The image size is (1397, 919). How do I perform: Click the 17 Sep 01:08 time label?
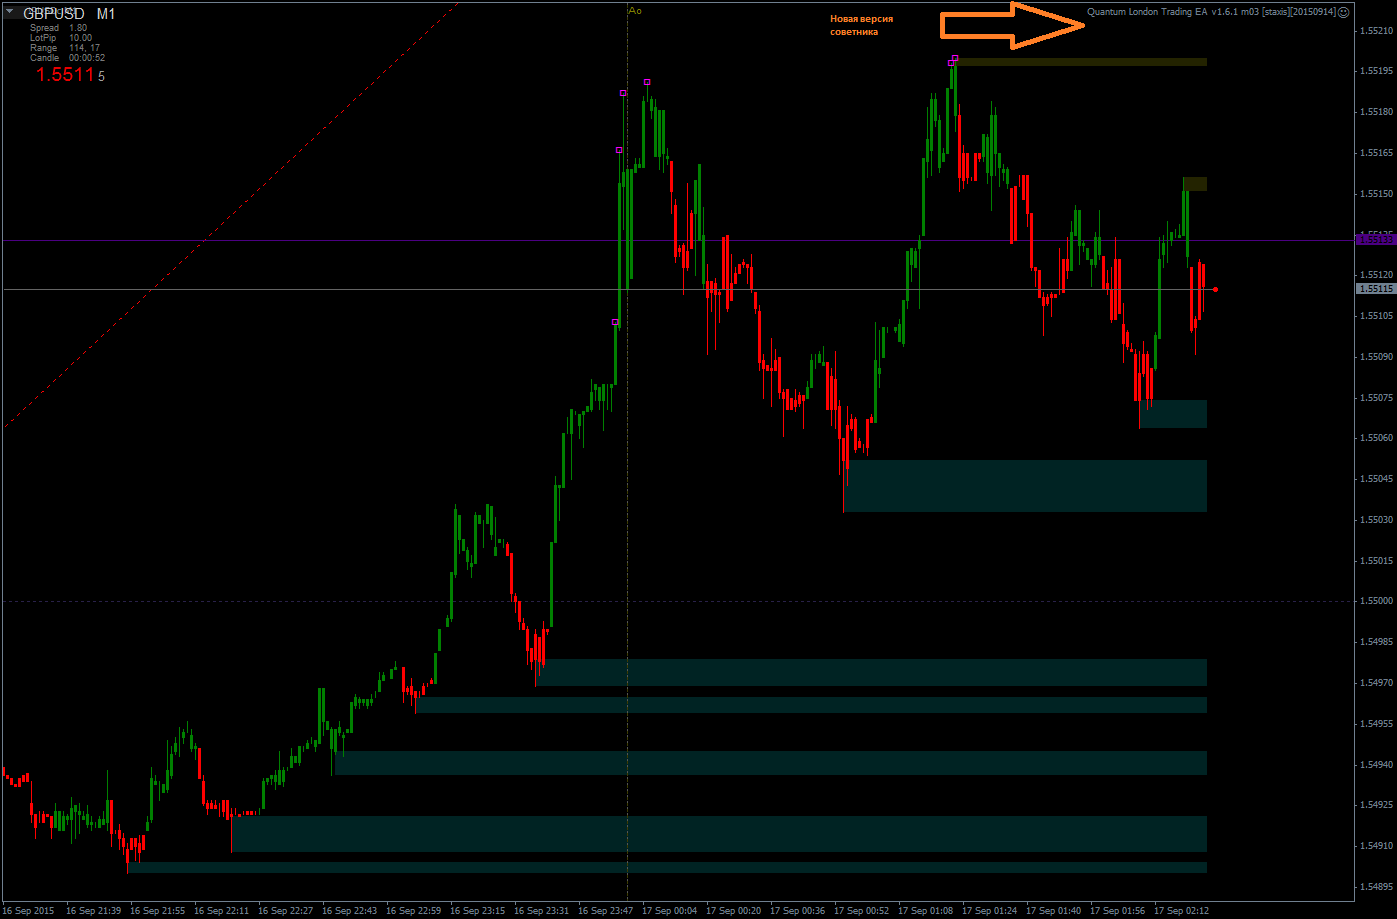926,911
